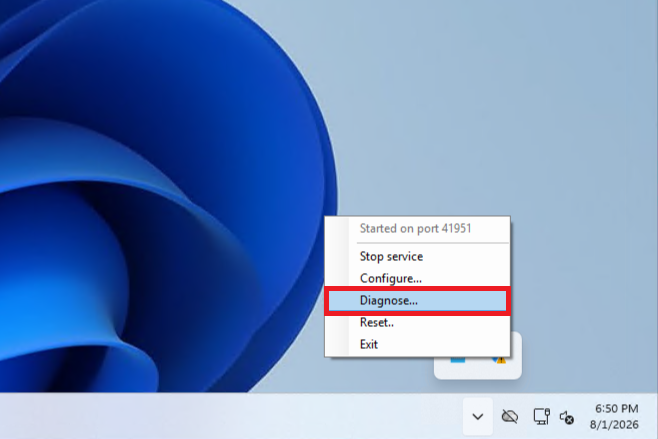Viewport: 658px width, 439px height.
Task: Choose Stop service from the context menu
Action: tap(417, 256)
